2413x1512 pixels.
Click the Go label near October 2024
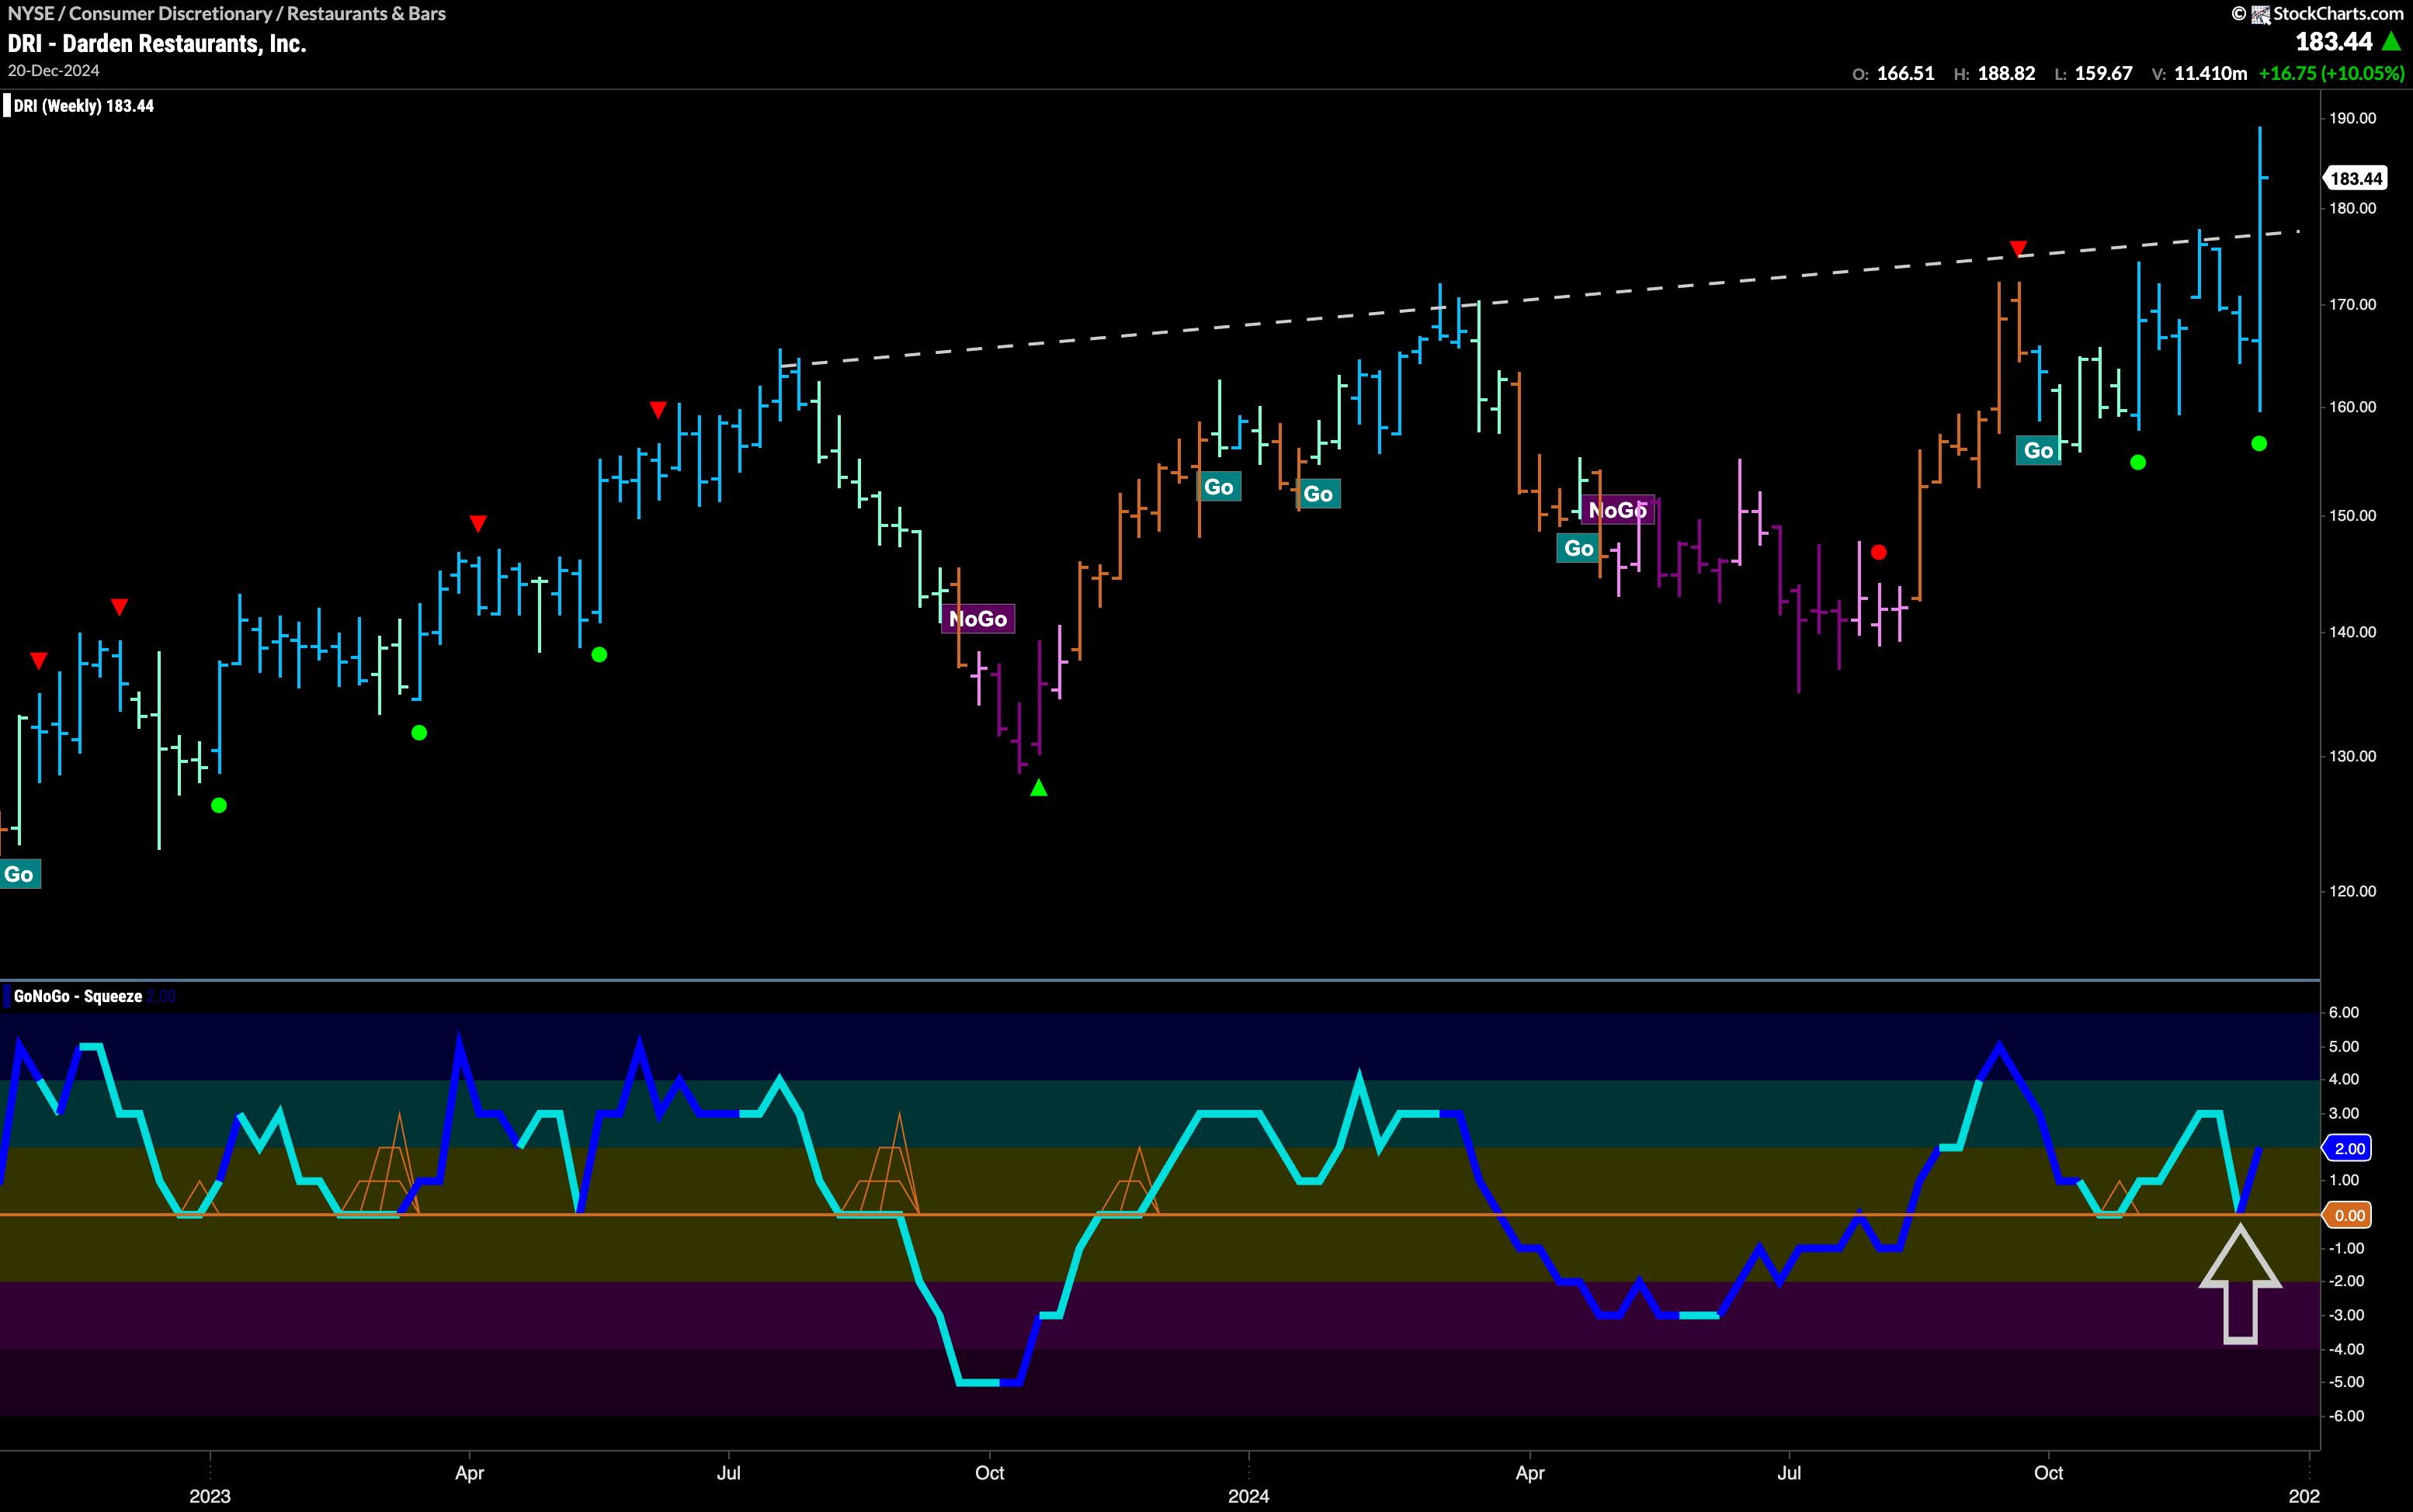pos(2038,451)
